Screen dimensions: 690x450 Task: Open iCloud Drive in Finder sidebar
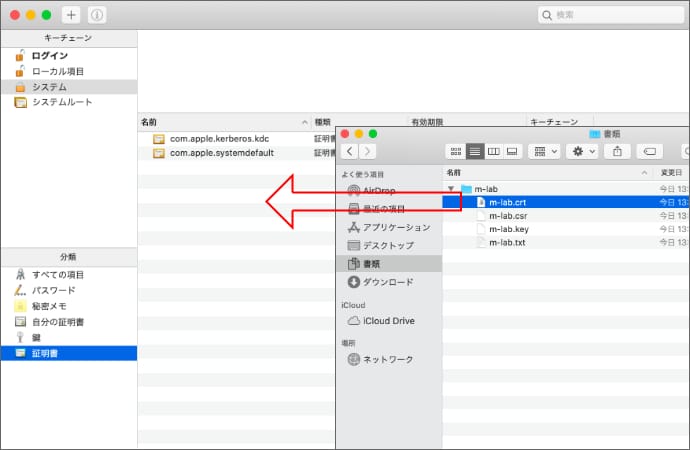pyautogui.click(x=388, y=320)
